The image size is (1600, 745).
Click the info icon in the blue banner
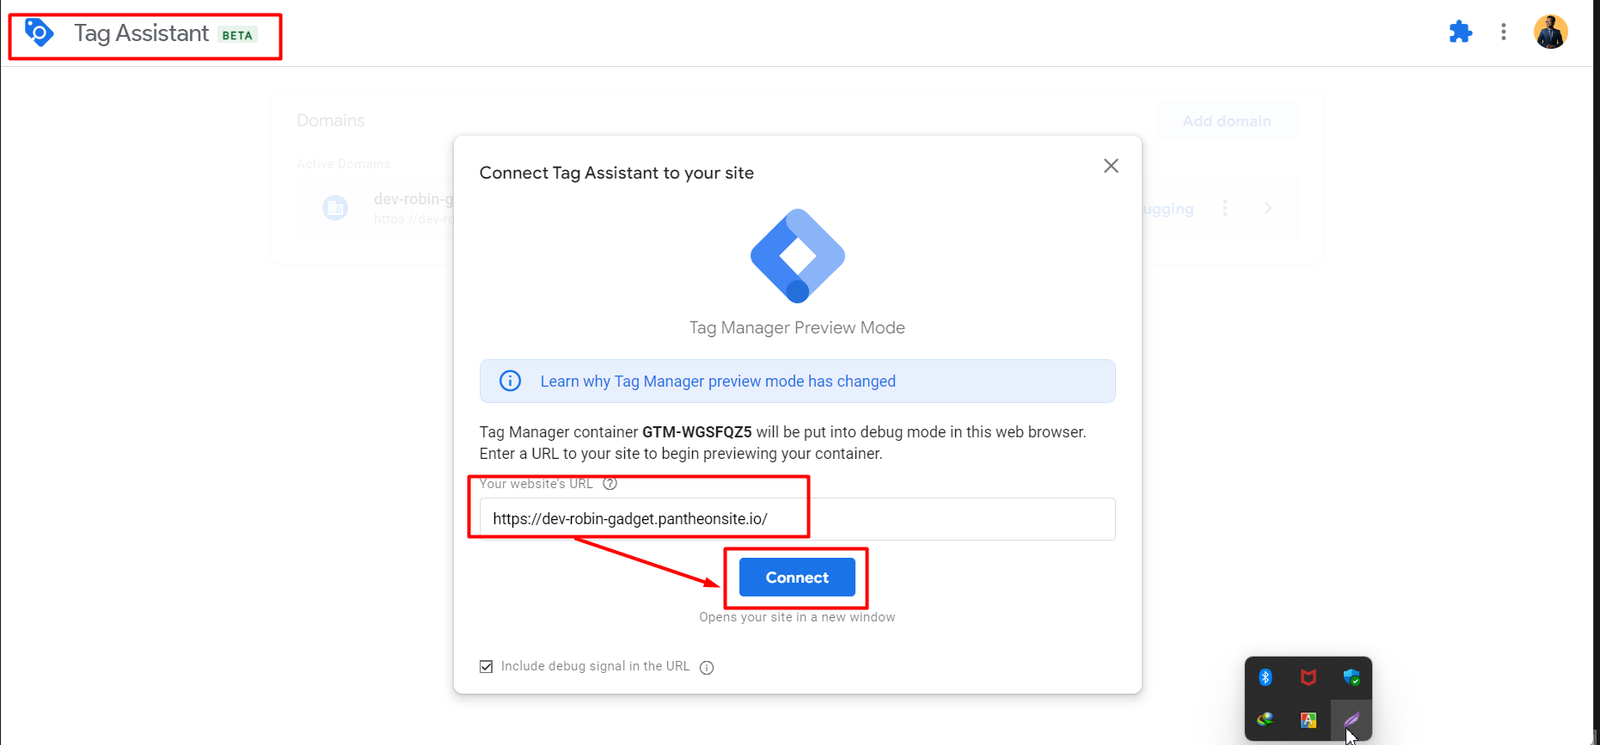[x=510, y=381]
